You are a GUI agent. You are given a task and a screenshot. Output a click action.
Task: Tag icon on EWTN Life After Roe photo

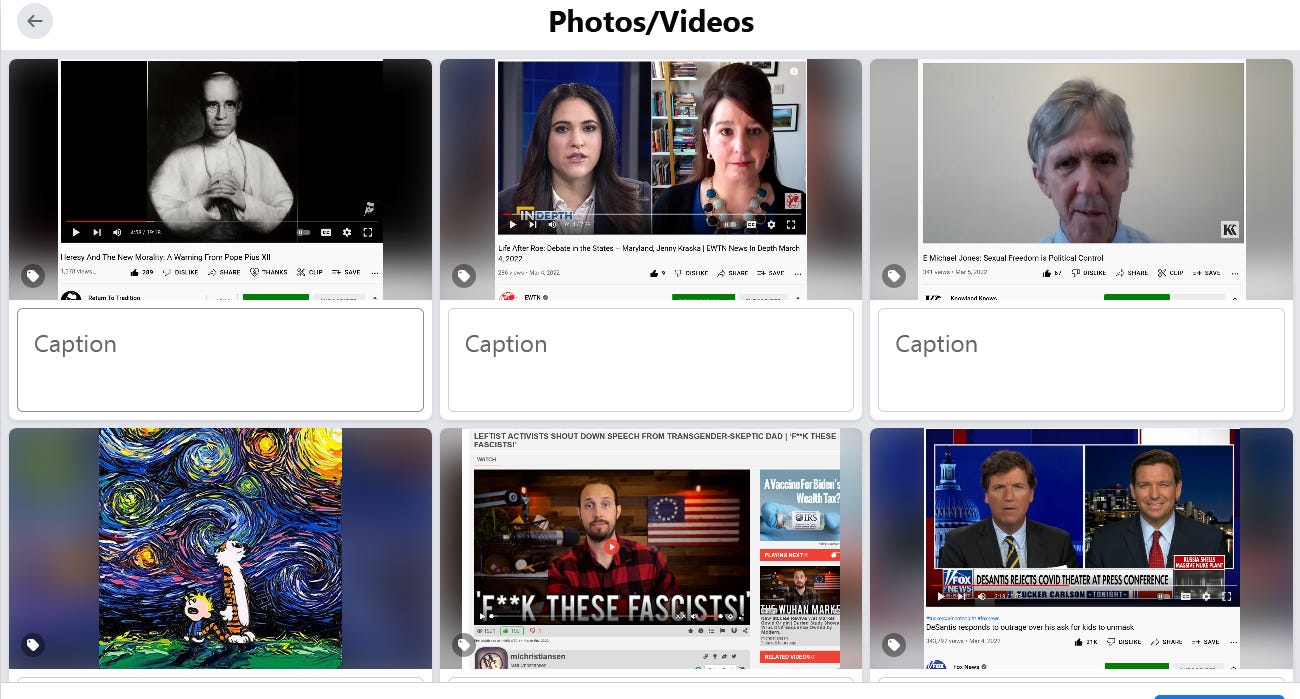[x=464, y=276]
